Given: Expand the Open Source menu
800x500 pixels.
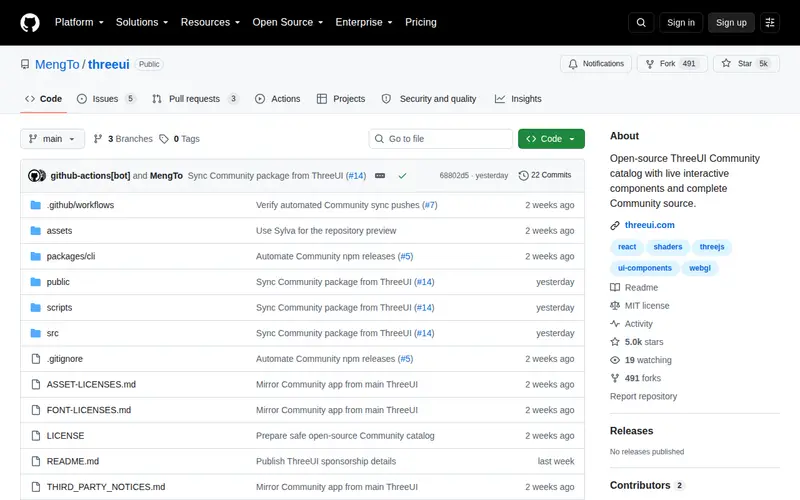Looking at the screenshot, I should pos(288,22).
